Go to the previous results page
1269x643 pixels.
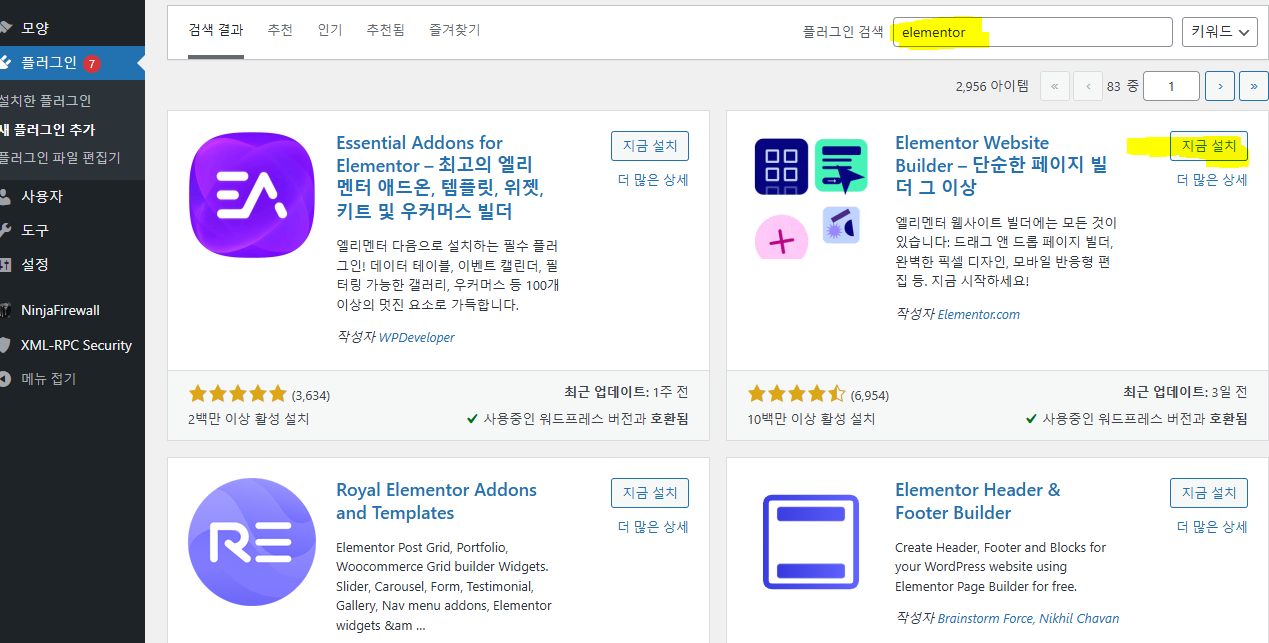1088,86
